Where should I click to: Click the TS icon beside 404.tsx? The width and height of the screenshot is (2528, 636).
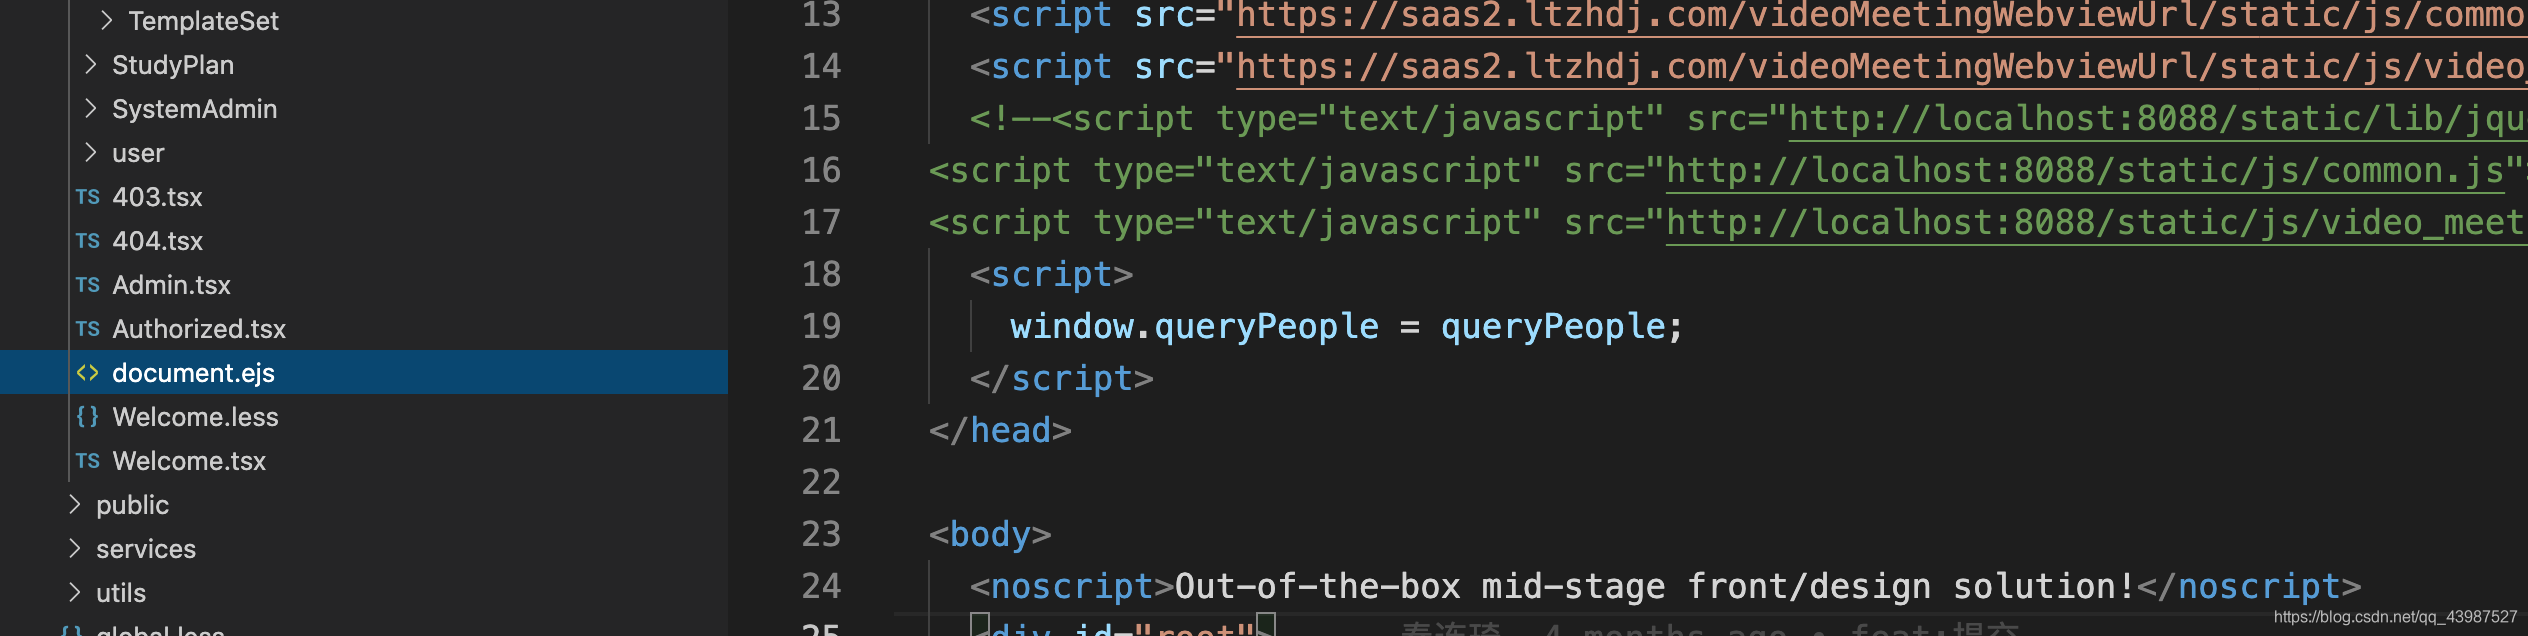coord(88,241)
